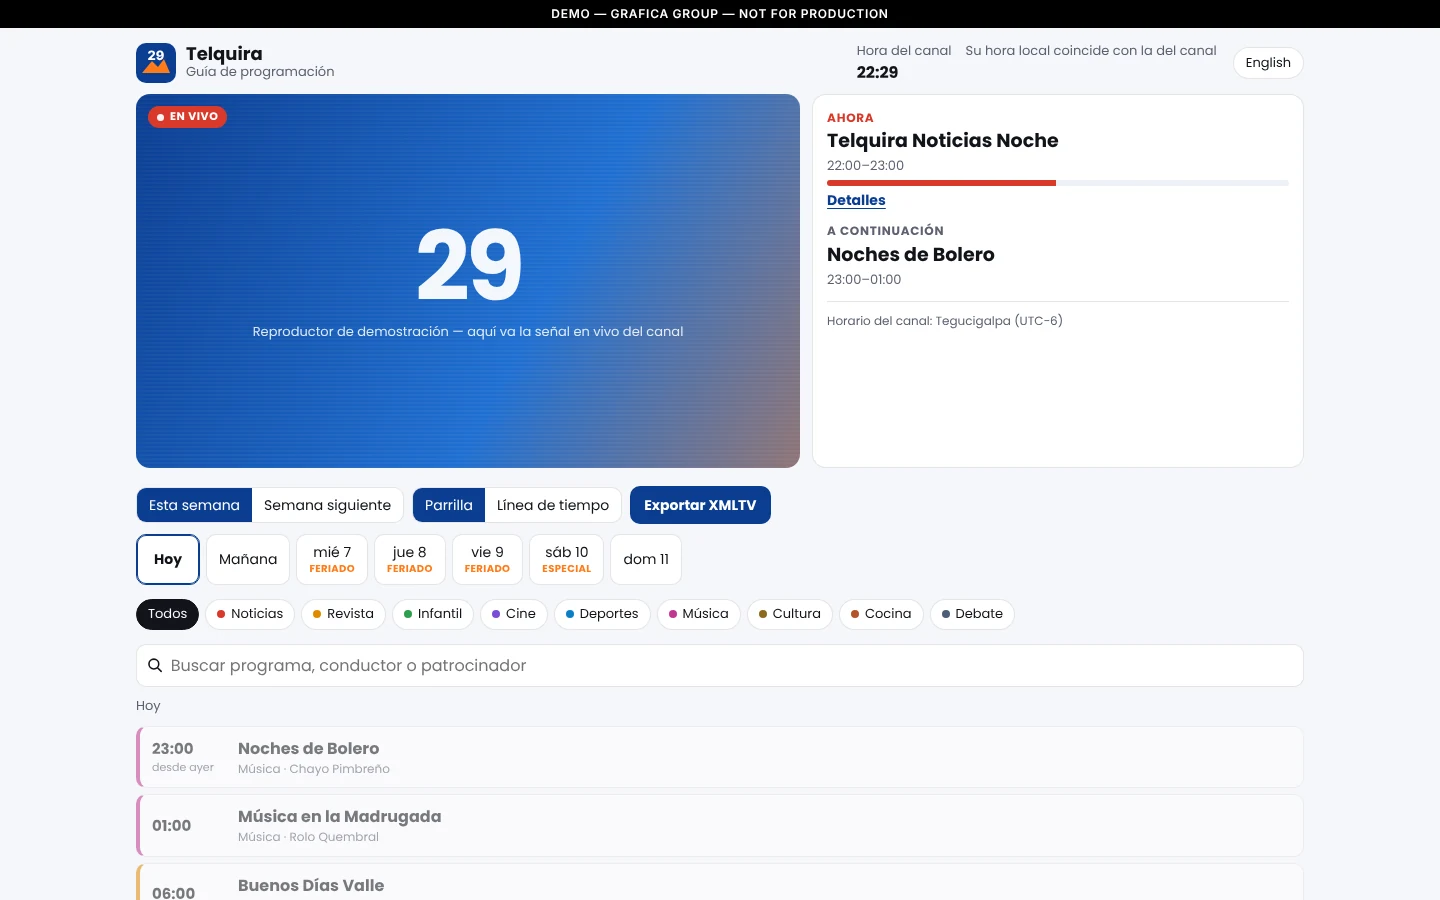This screenshot has height=900, width=1440.
Task: Click the Telquira channel 29 logo
Action: click(156, 63)
